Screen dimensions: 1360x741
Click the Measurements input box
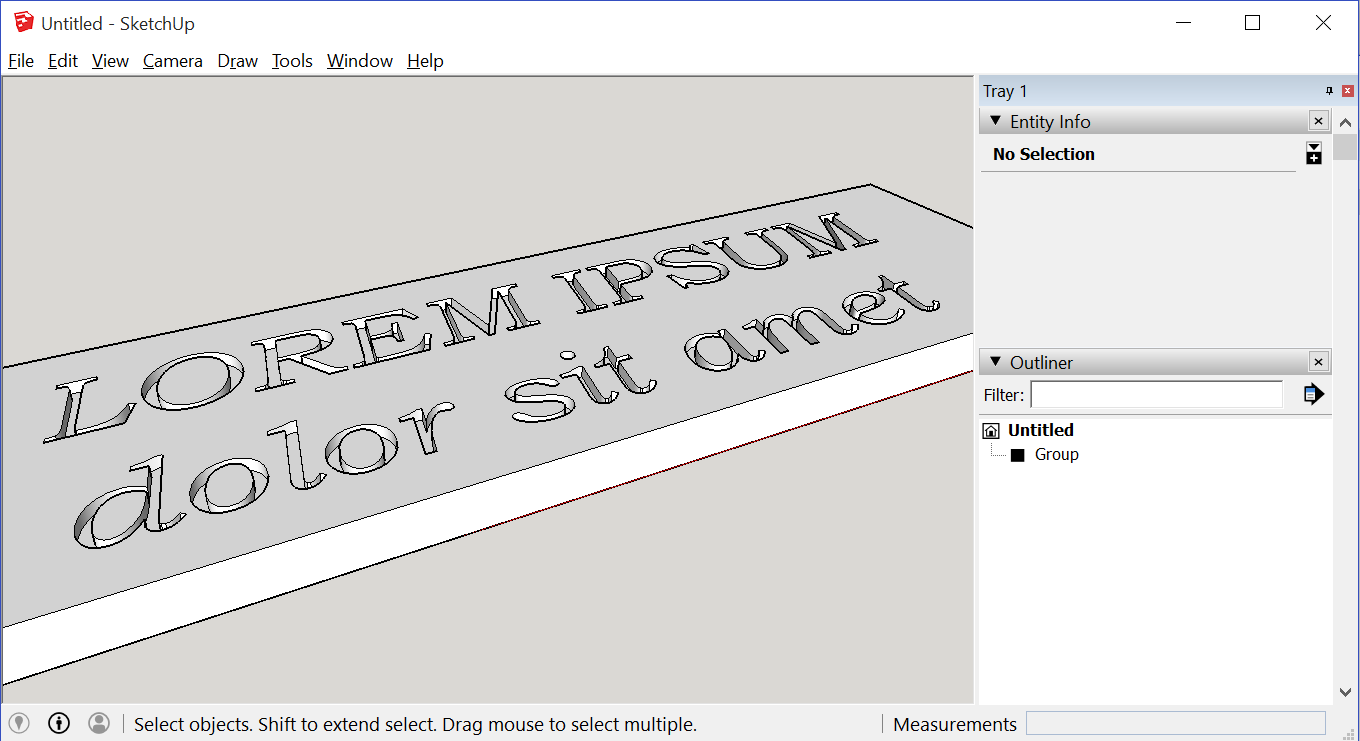coord(1176,723)
